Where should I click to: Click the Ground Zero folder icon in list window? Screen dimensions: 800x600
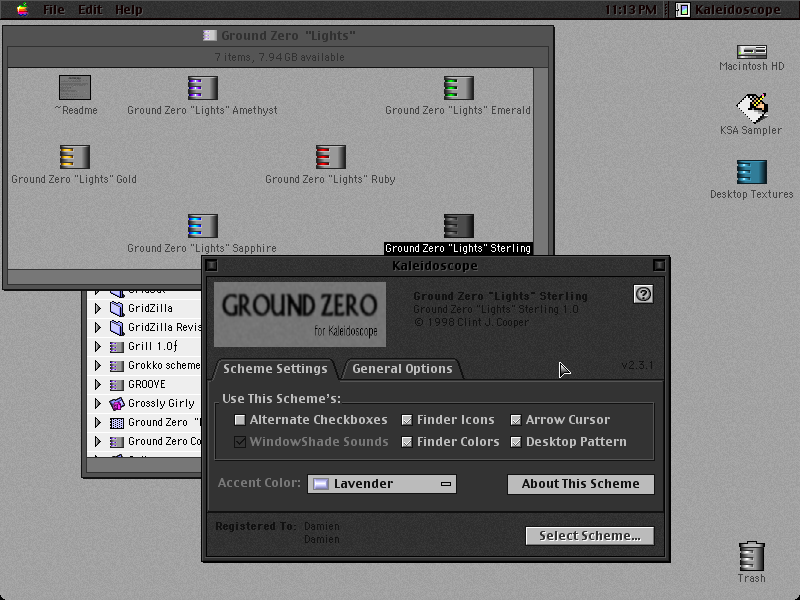coord(117,422)
